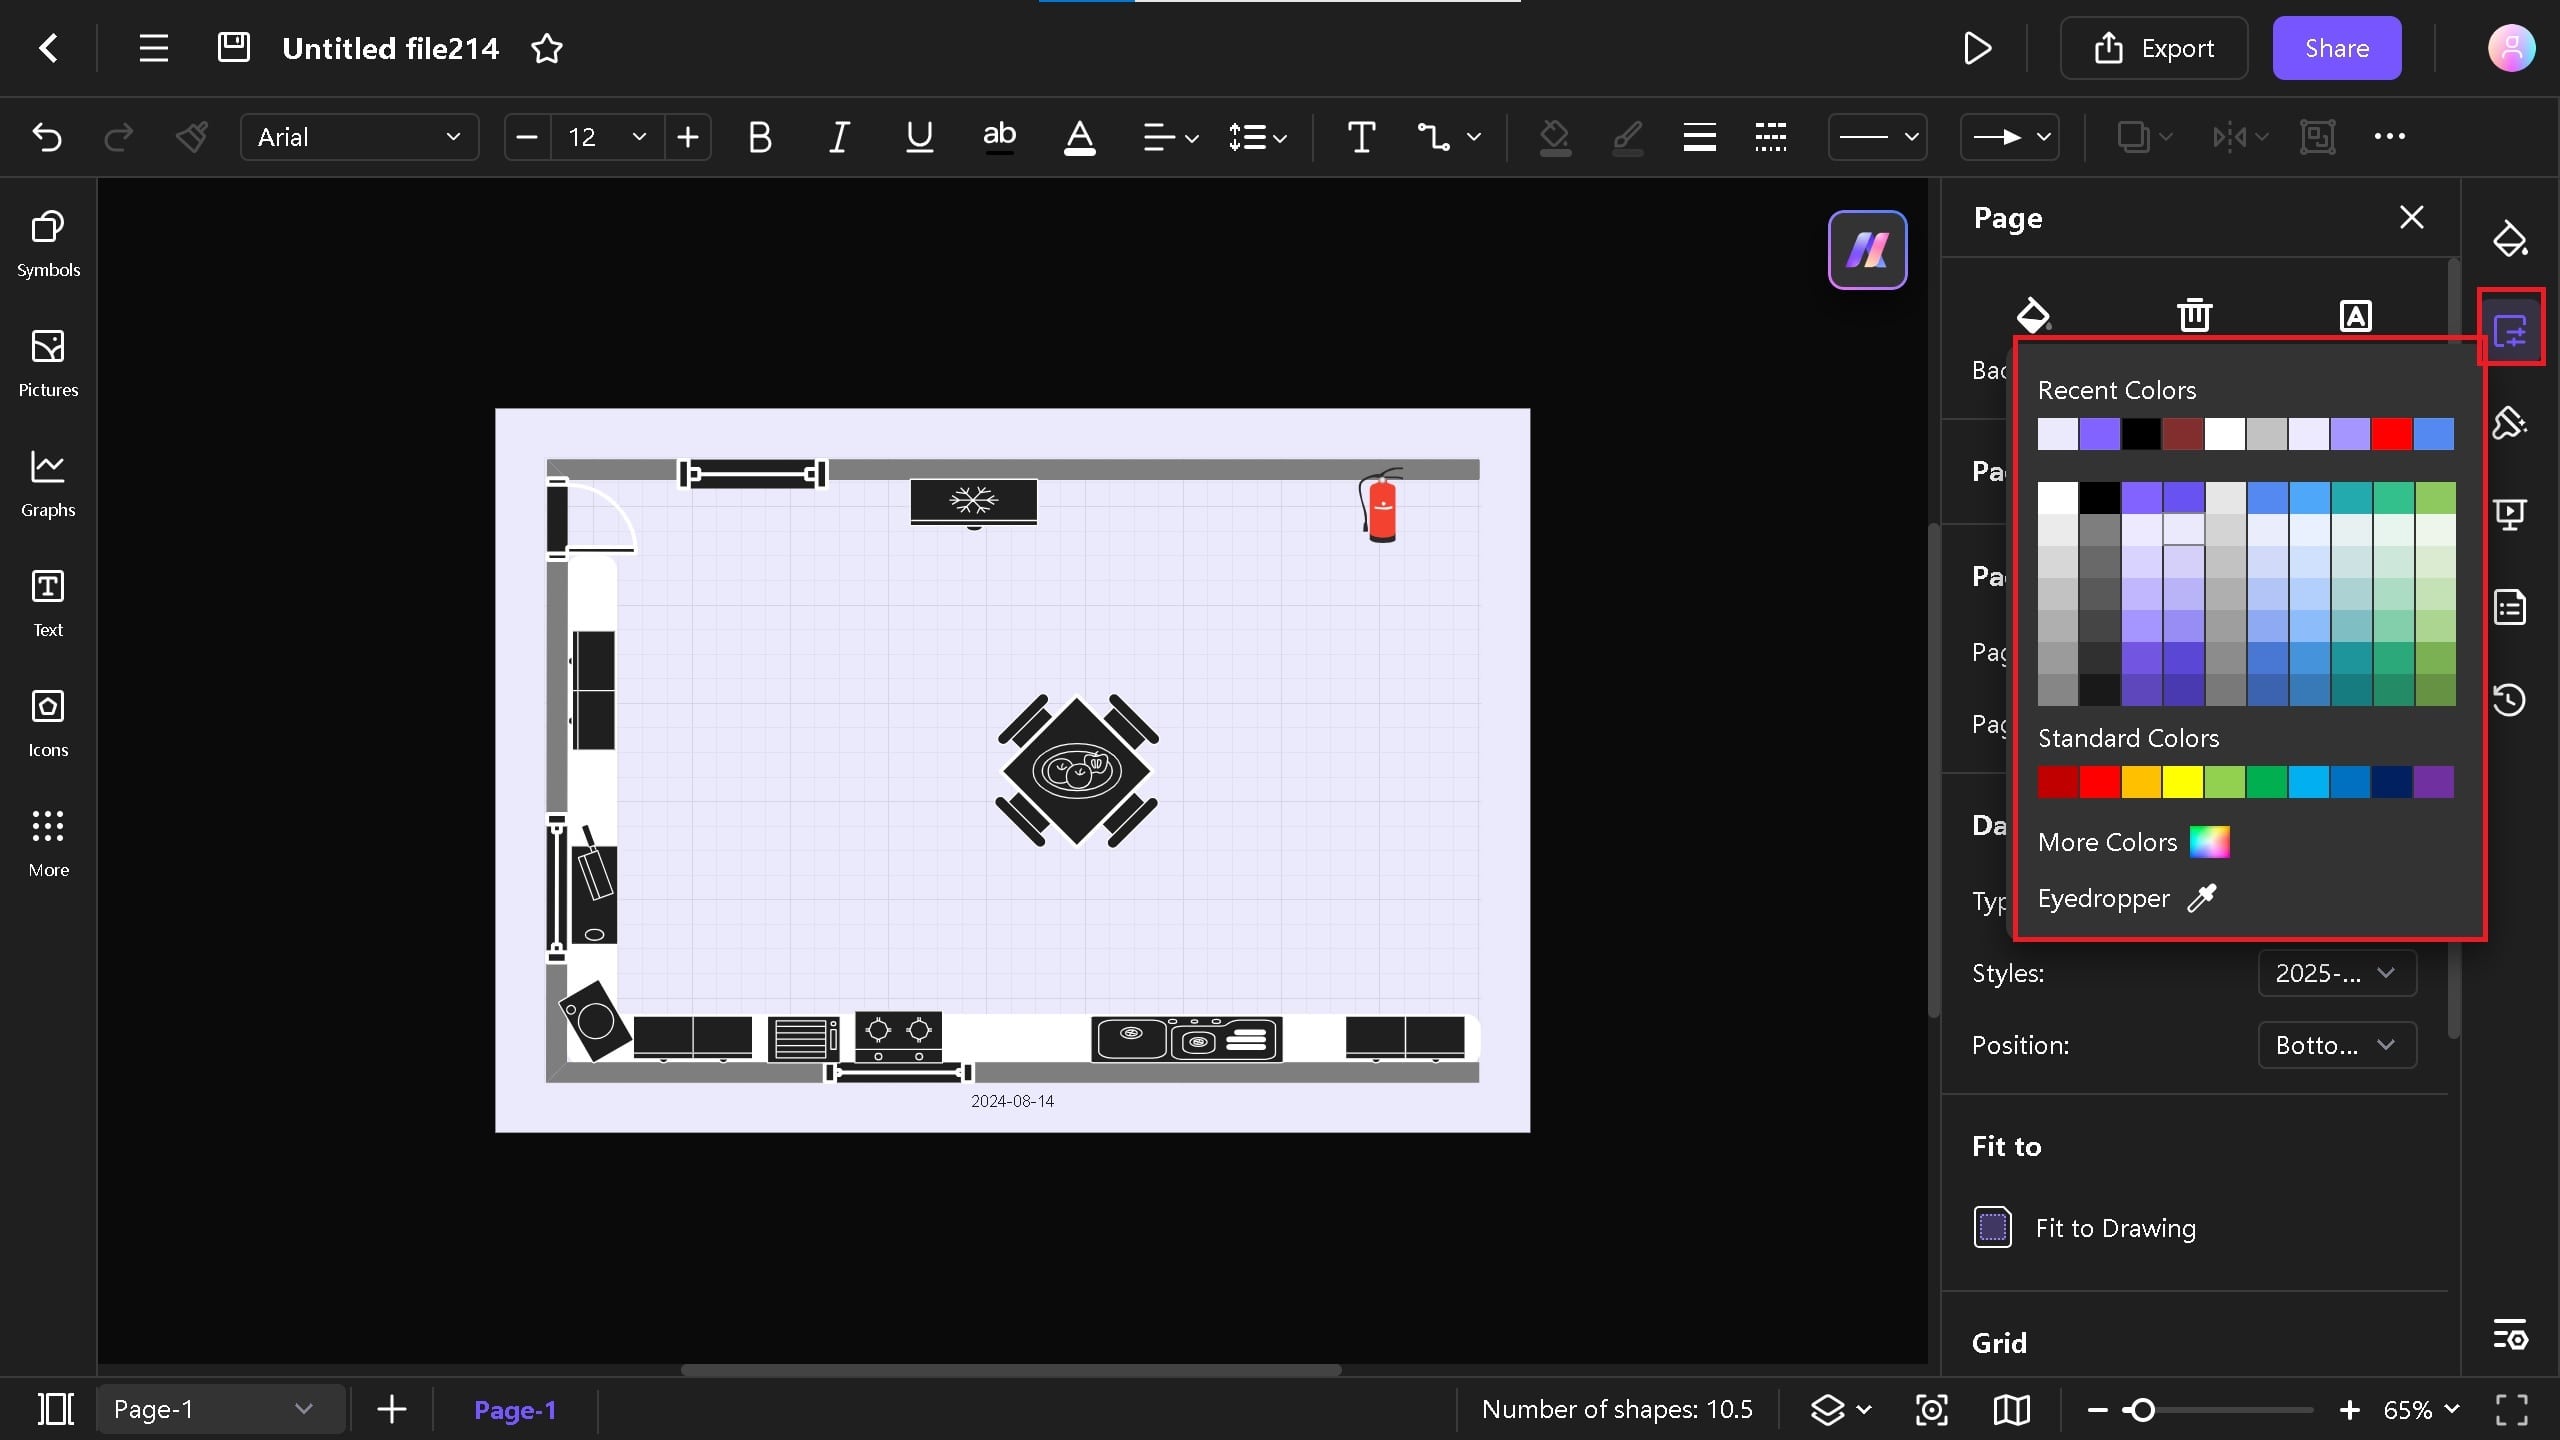Open the line weight options
Viewport: 2560px width, 1440px height.
1699,137
